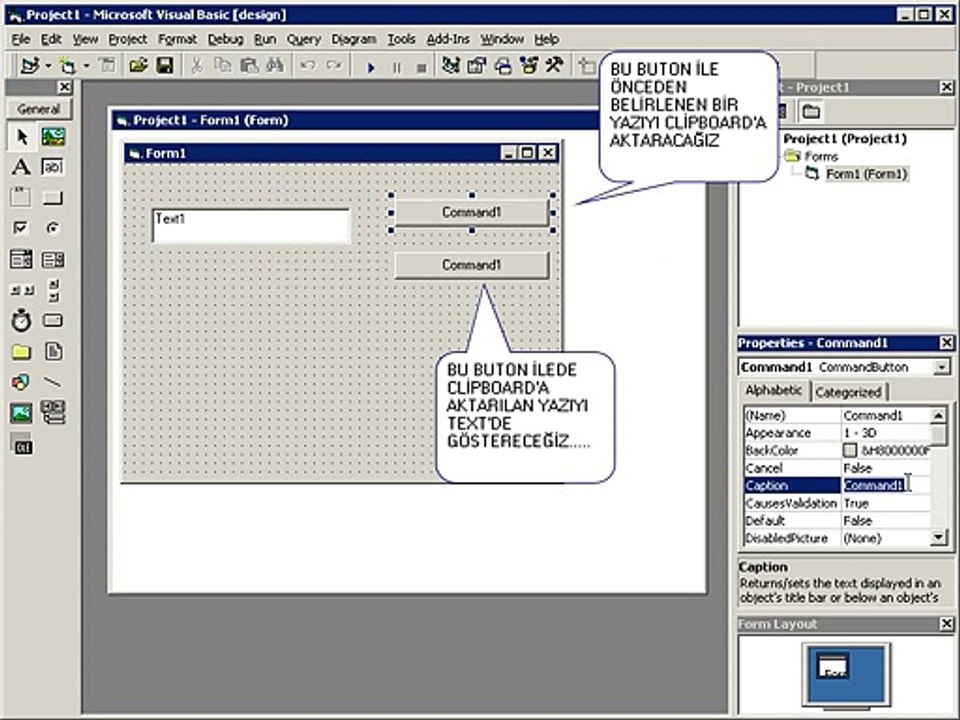The width and height of the screenshot is (960, 720).
Task: Open the File menu
Action: click(20, 39)
